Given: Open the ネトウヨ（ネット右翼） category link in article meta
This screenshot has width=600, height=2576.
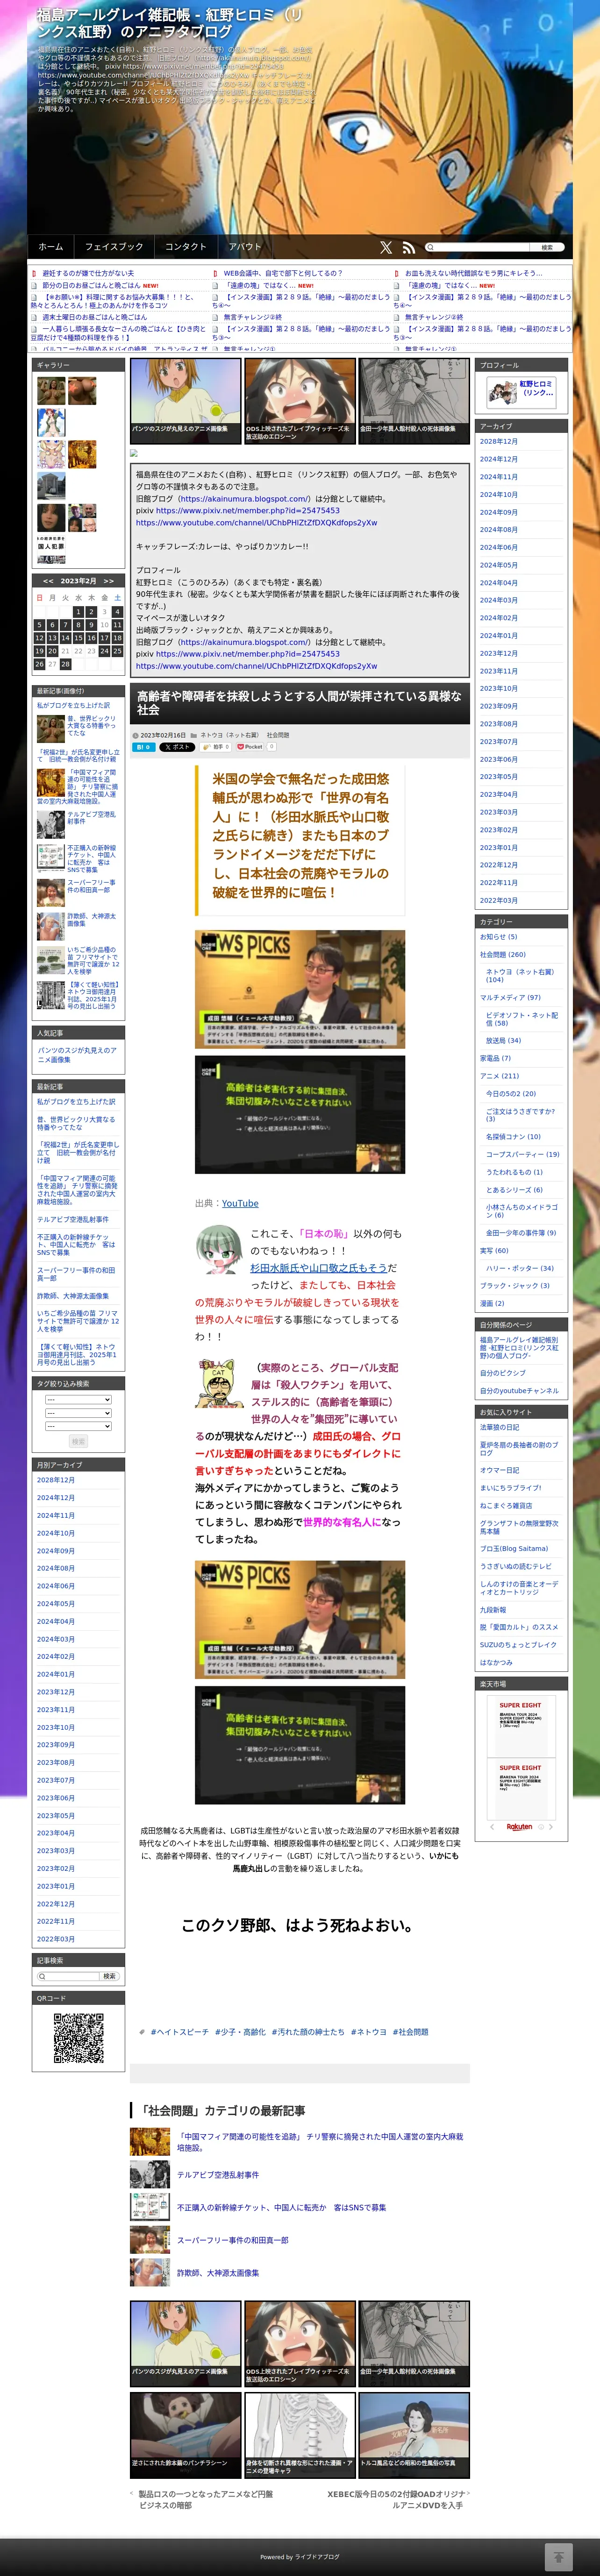Looking at the screenshot, I should tap(229, 735).
